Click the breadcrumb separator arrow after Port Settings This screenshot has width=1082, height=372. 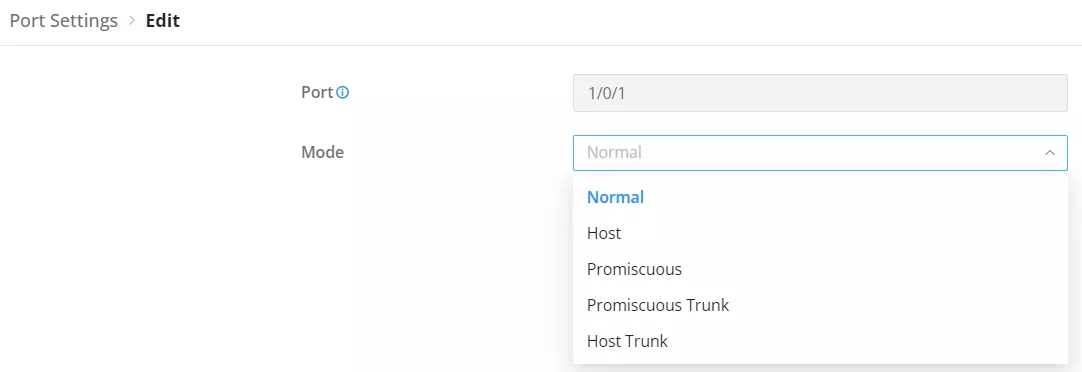coord(132,21)
